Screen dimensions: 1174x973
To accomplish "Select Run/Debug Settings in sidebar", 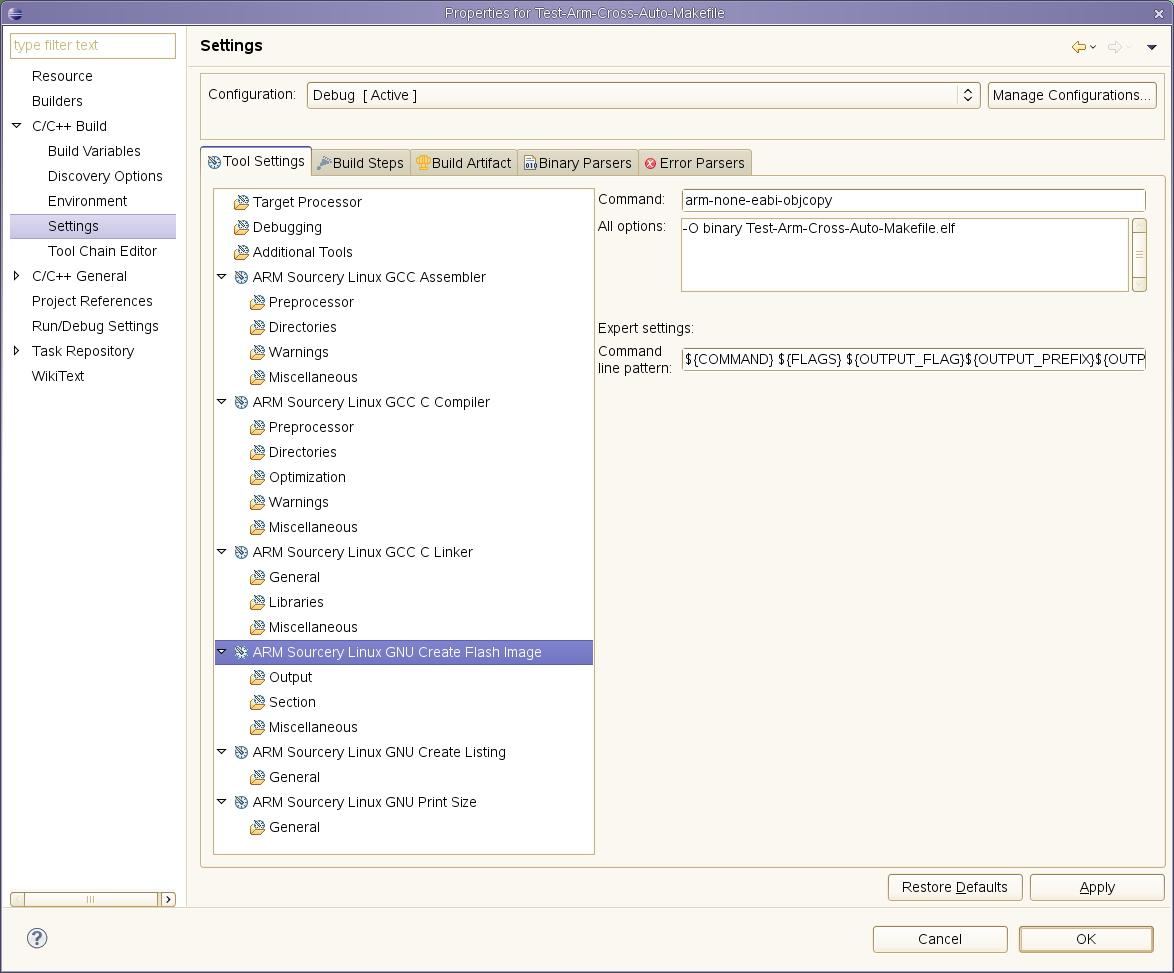I will pyautogui.click(x=95, y=326).
